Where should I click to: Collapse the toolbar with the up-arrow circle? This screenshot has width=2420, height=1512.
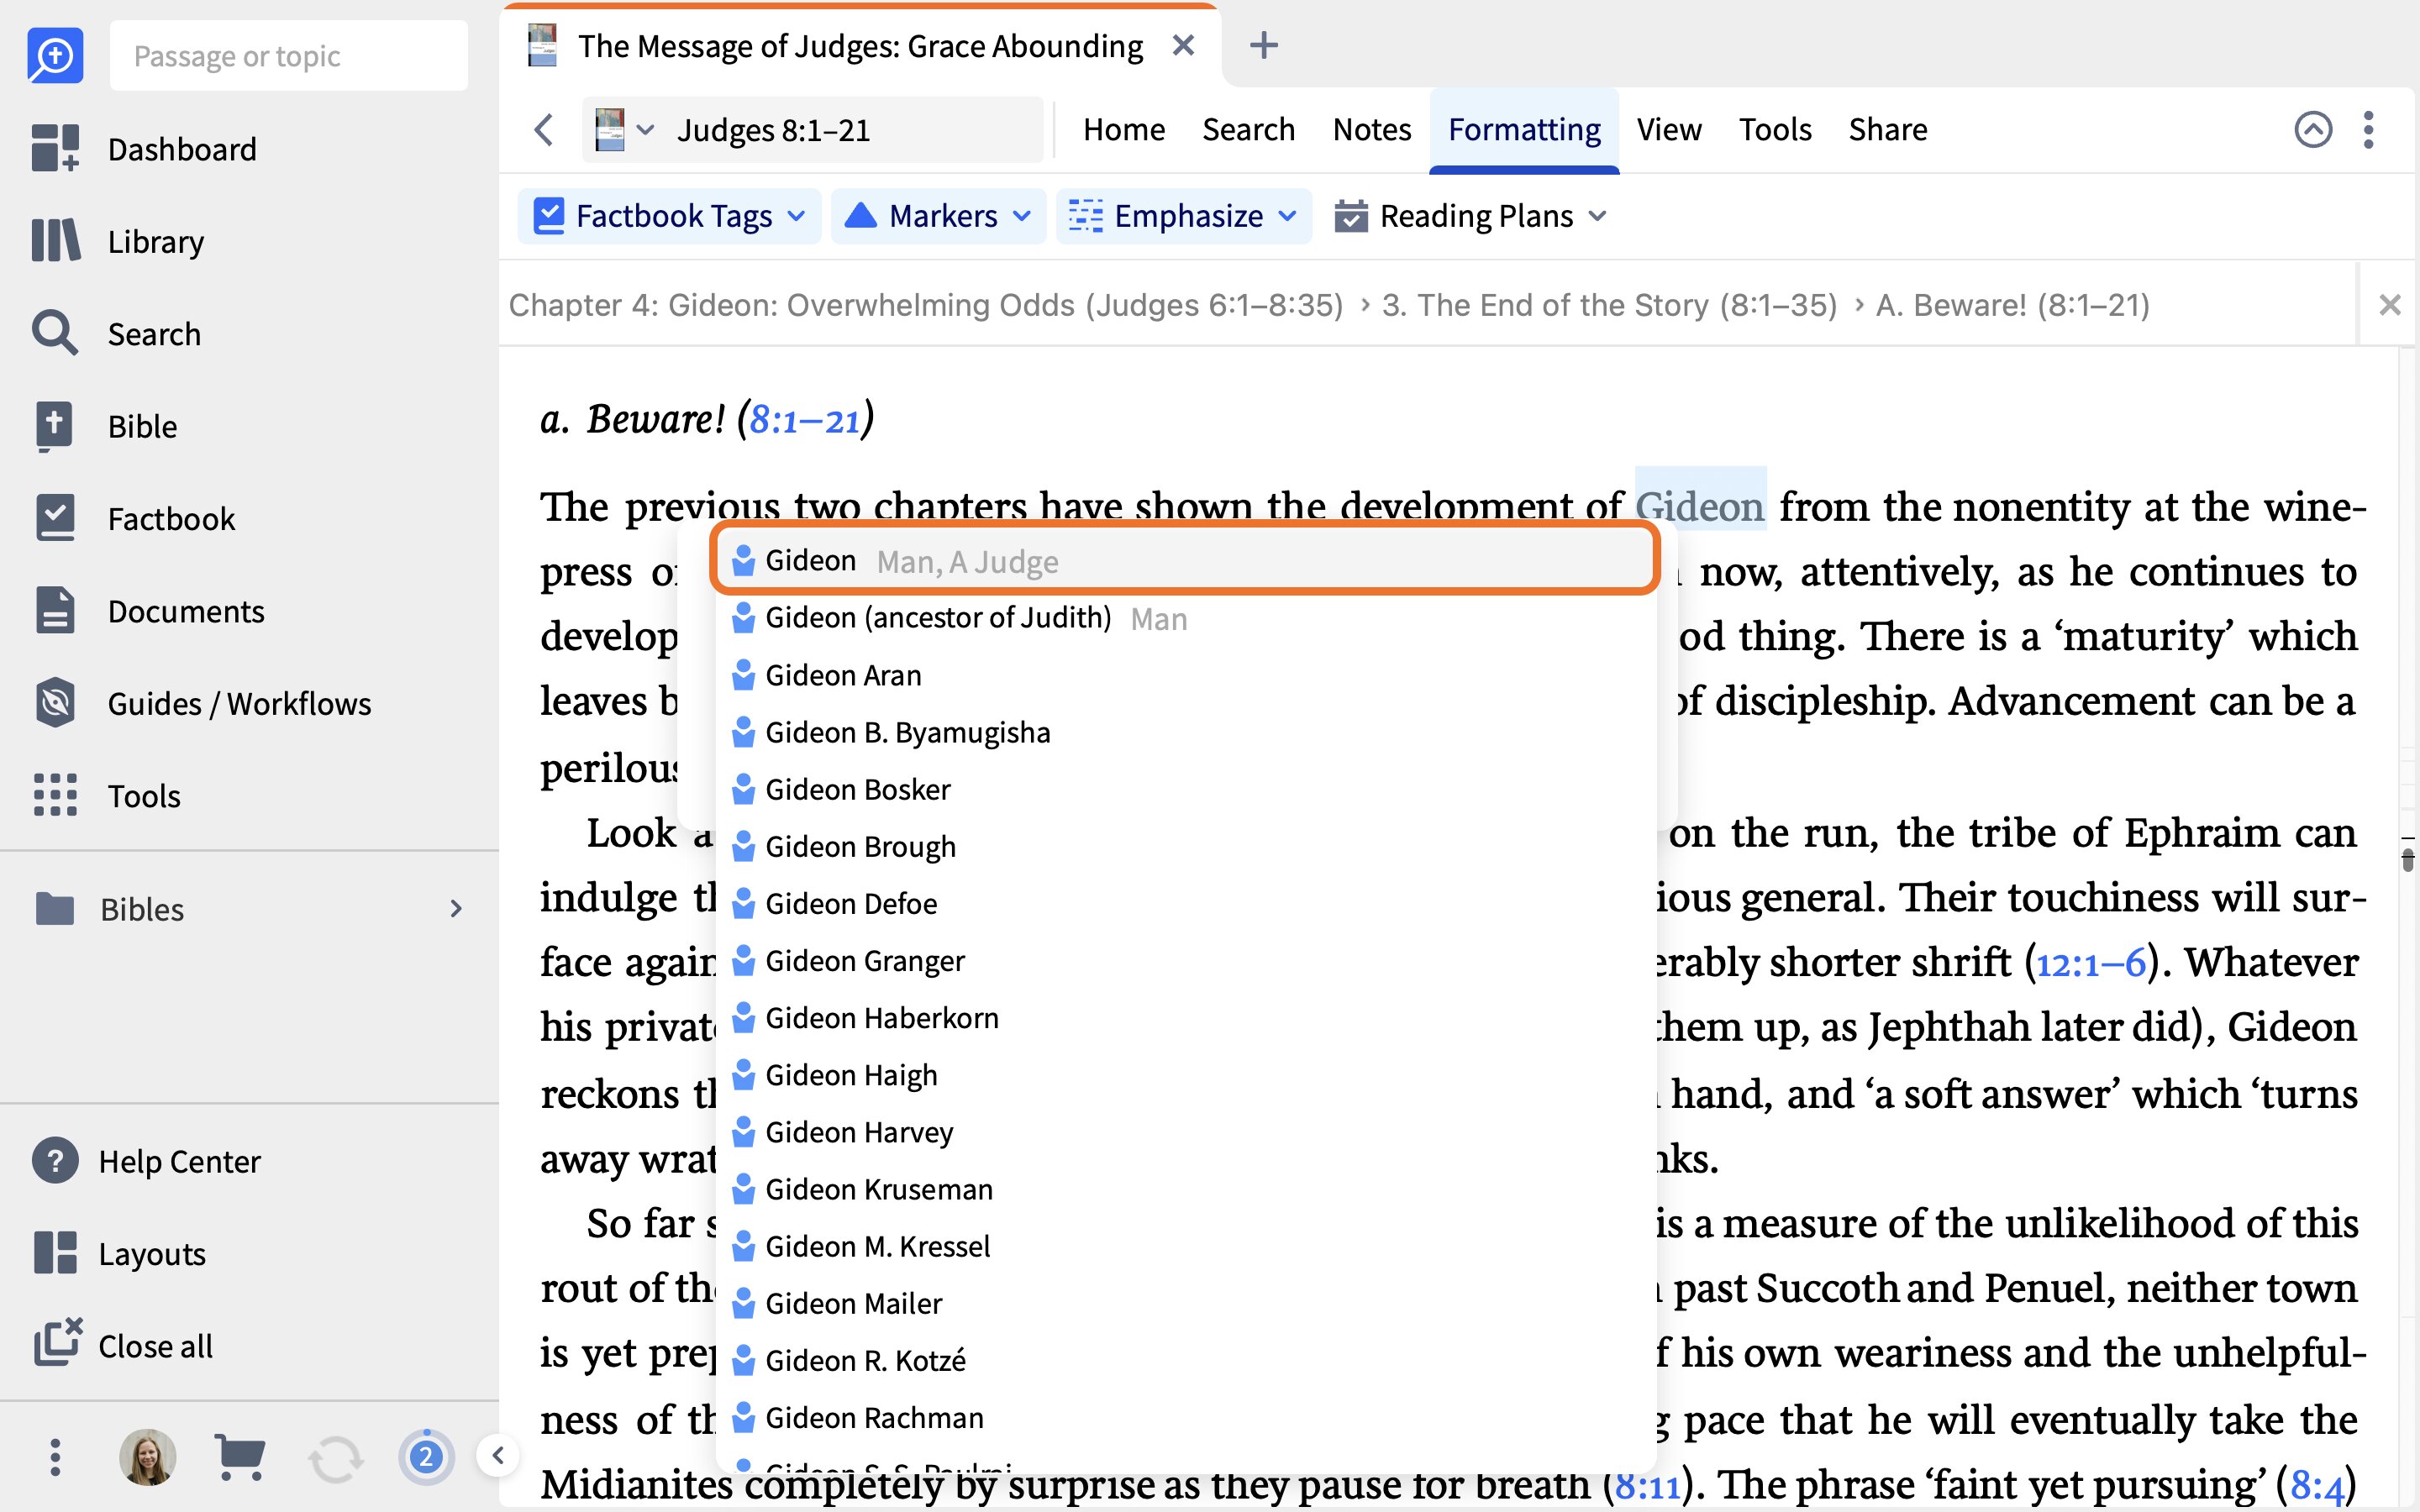click(x=2313, y=129)
